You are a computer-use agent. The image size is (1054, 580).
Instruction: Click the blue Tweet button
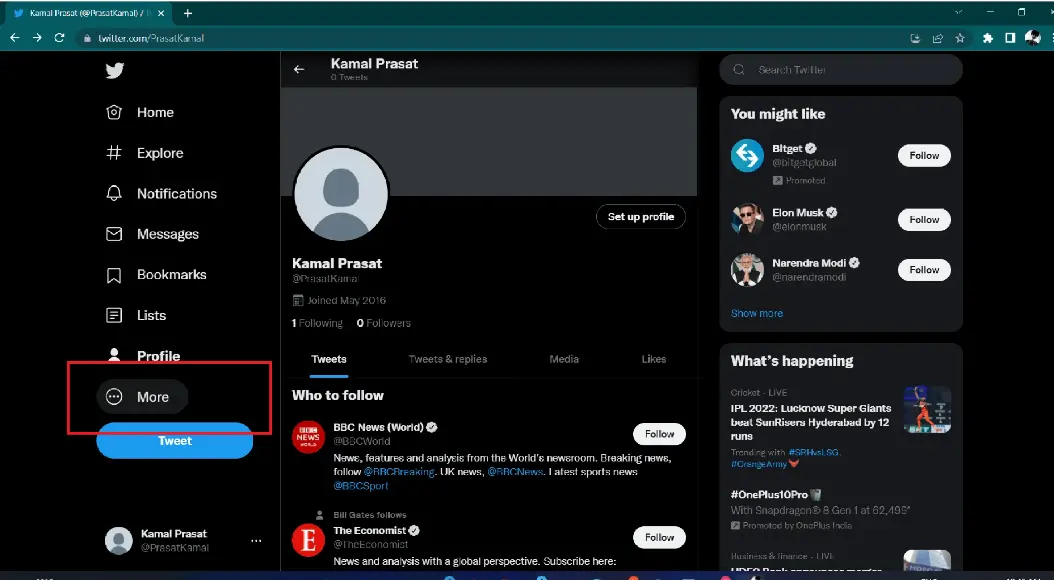click(175, 441)
